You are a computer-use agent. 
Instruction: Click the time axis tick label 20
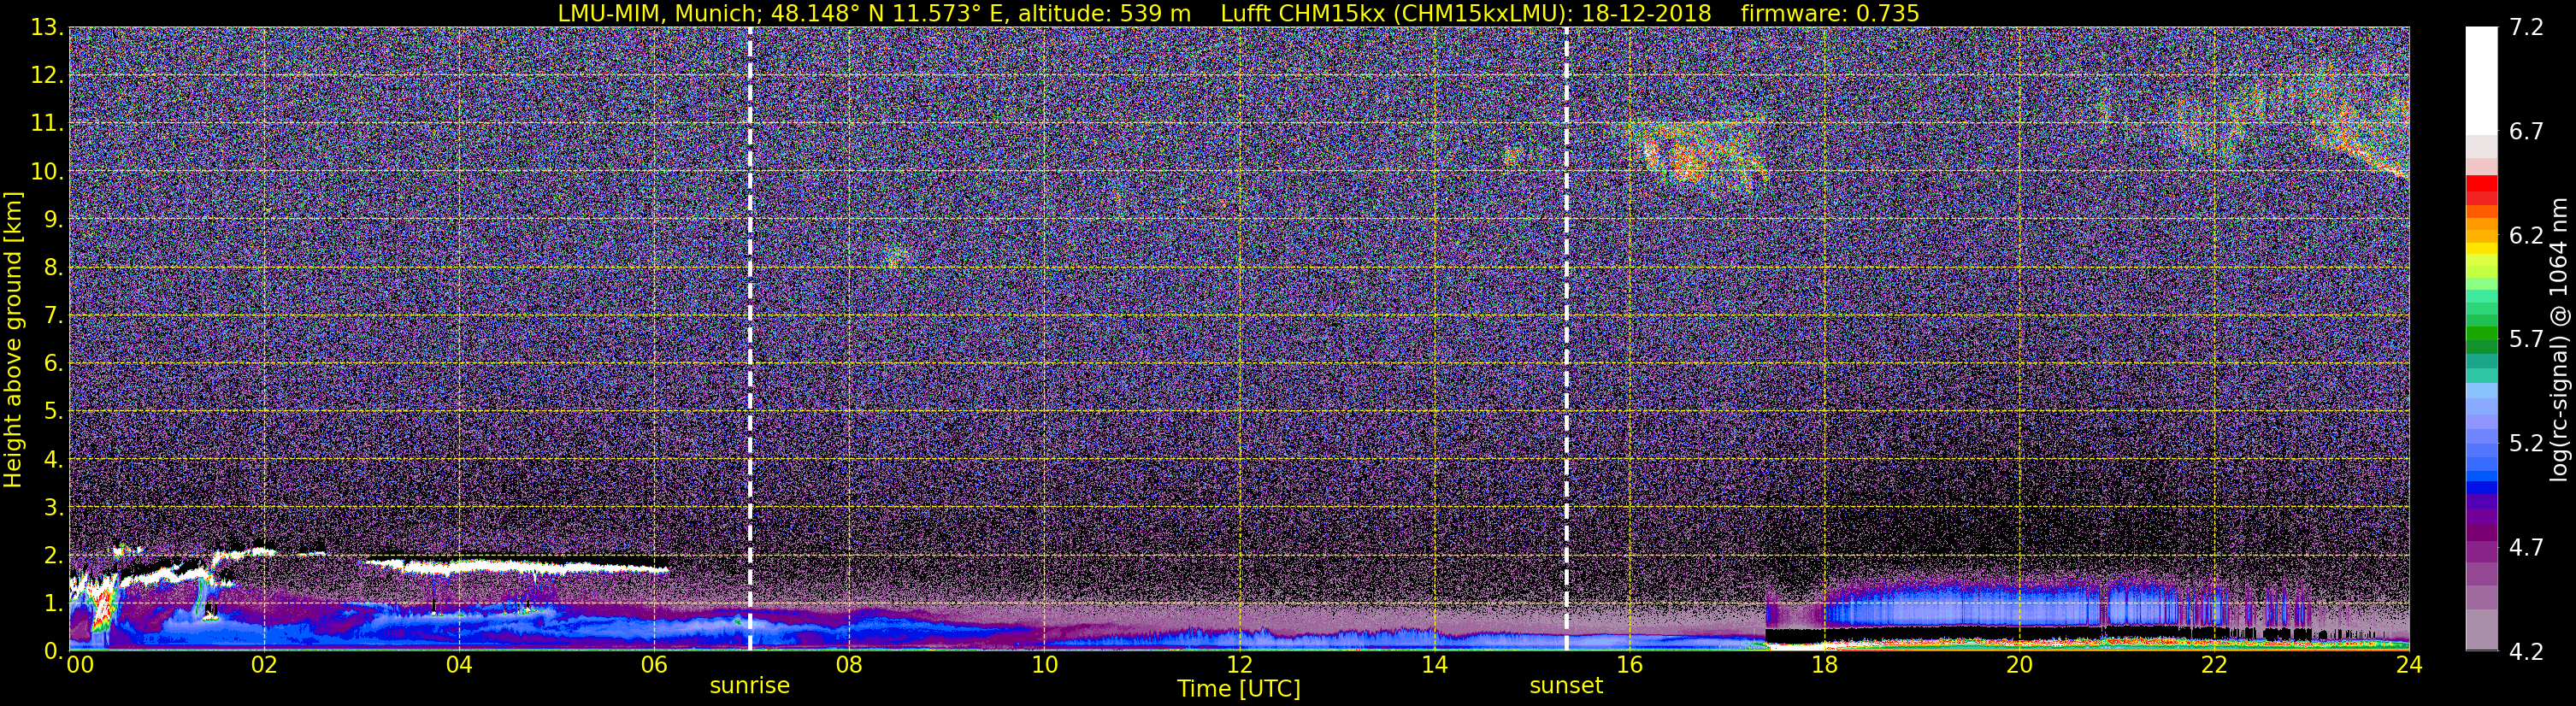2019,666
